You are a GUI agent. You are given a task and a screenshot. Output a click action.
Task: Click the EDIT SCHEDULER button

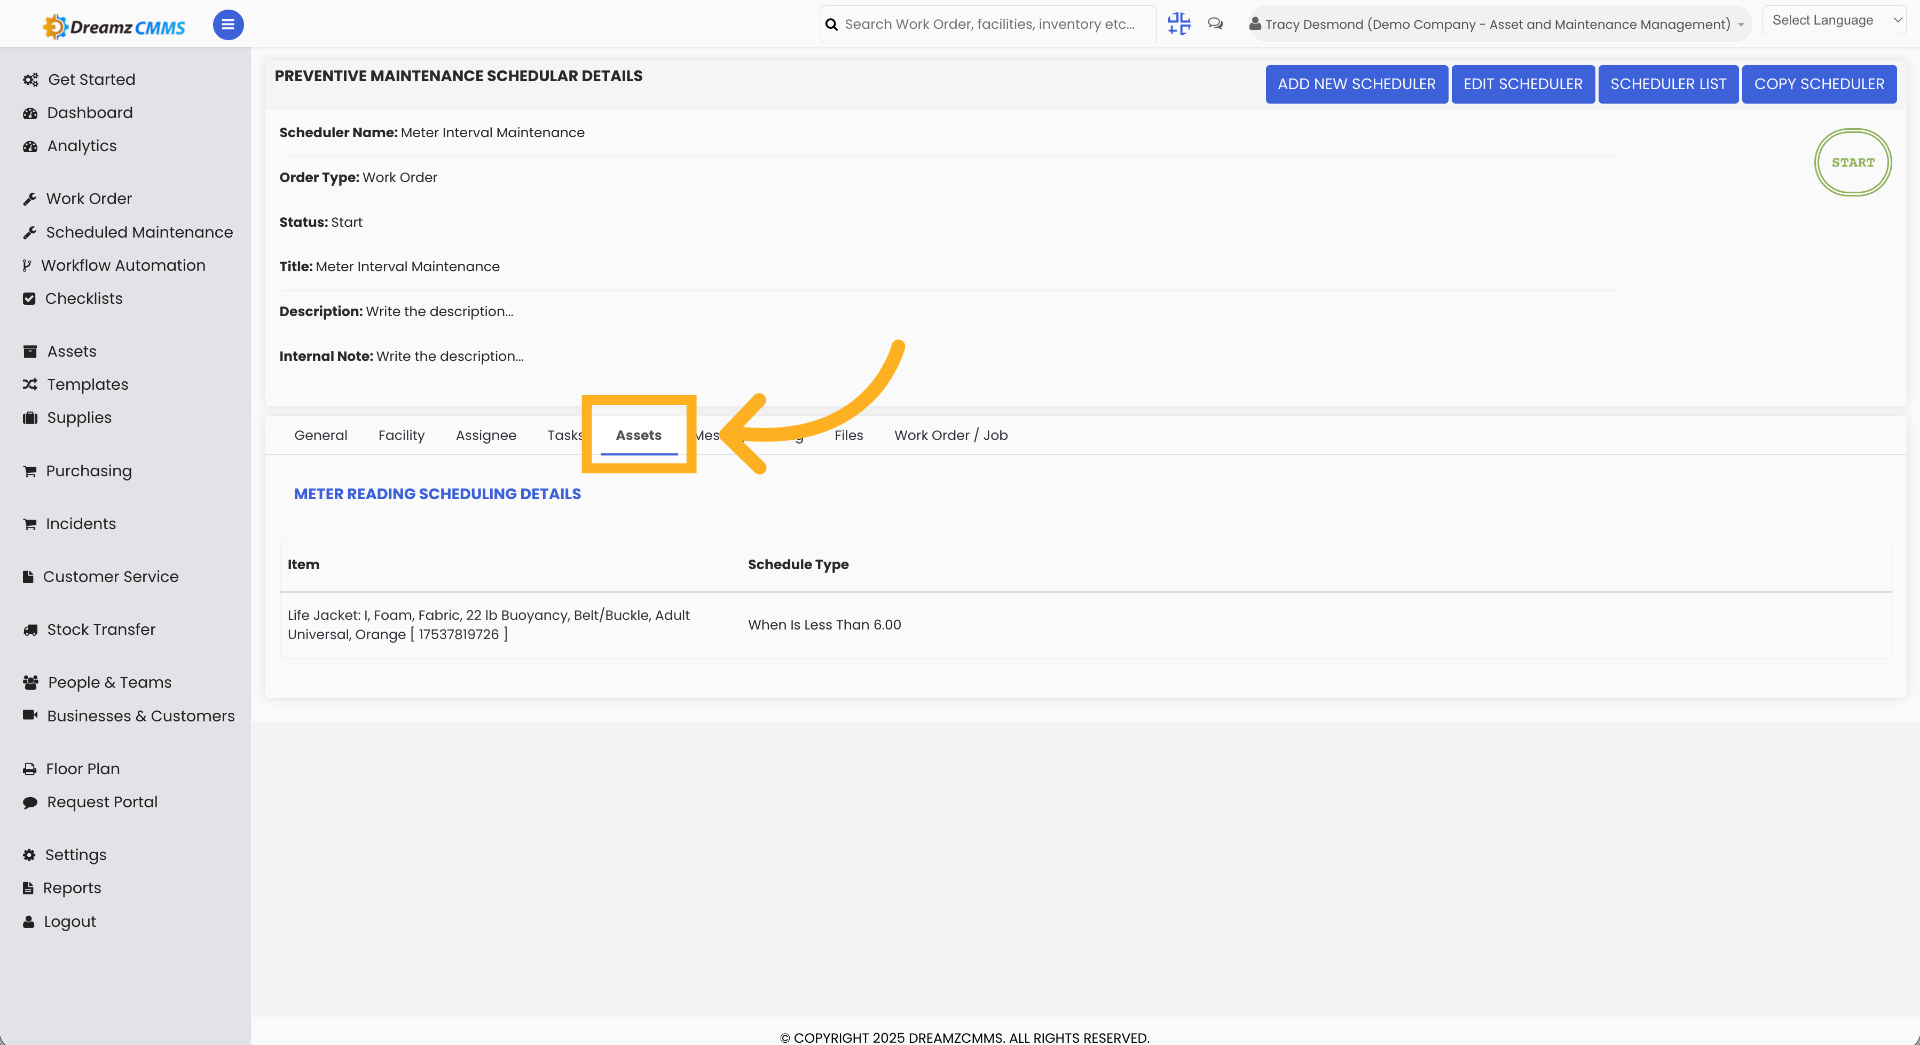coord(1522,84)
